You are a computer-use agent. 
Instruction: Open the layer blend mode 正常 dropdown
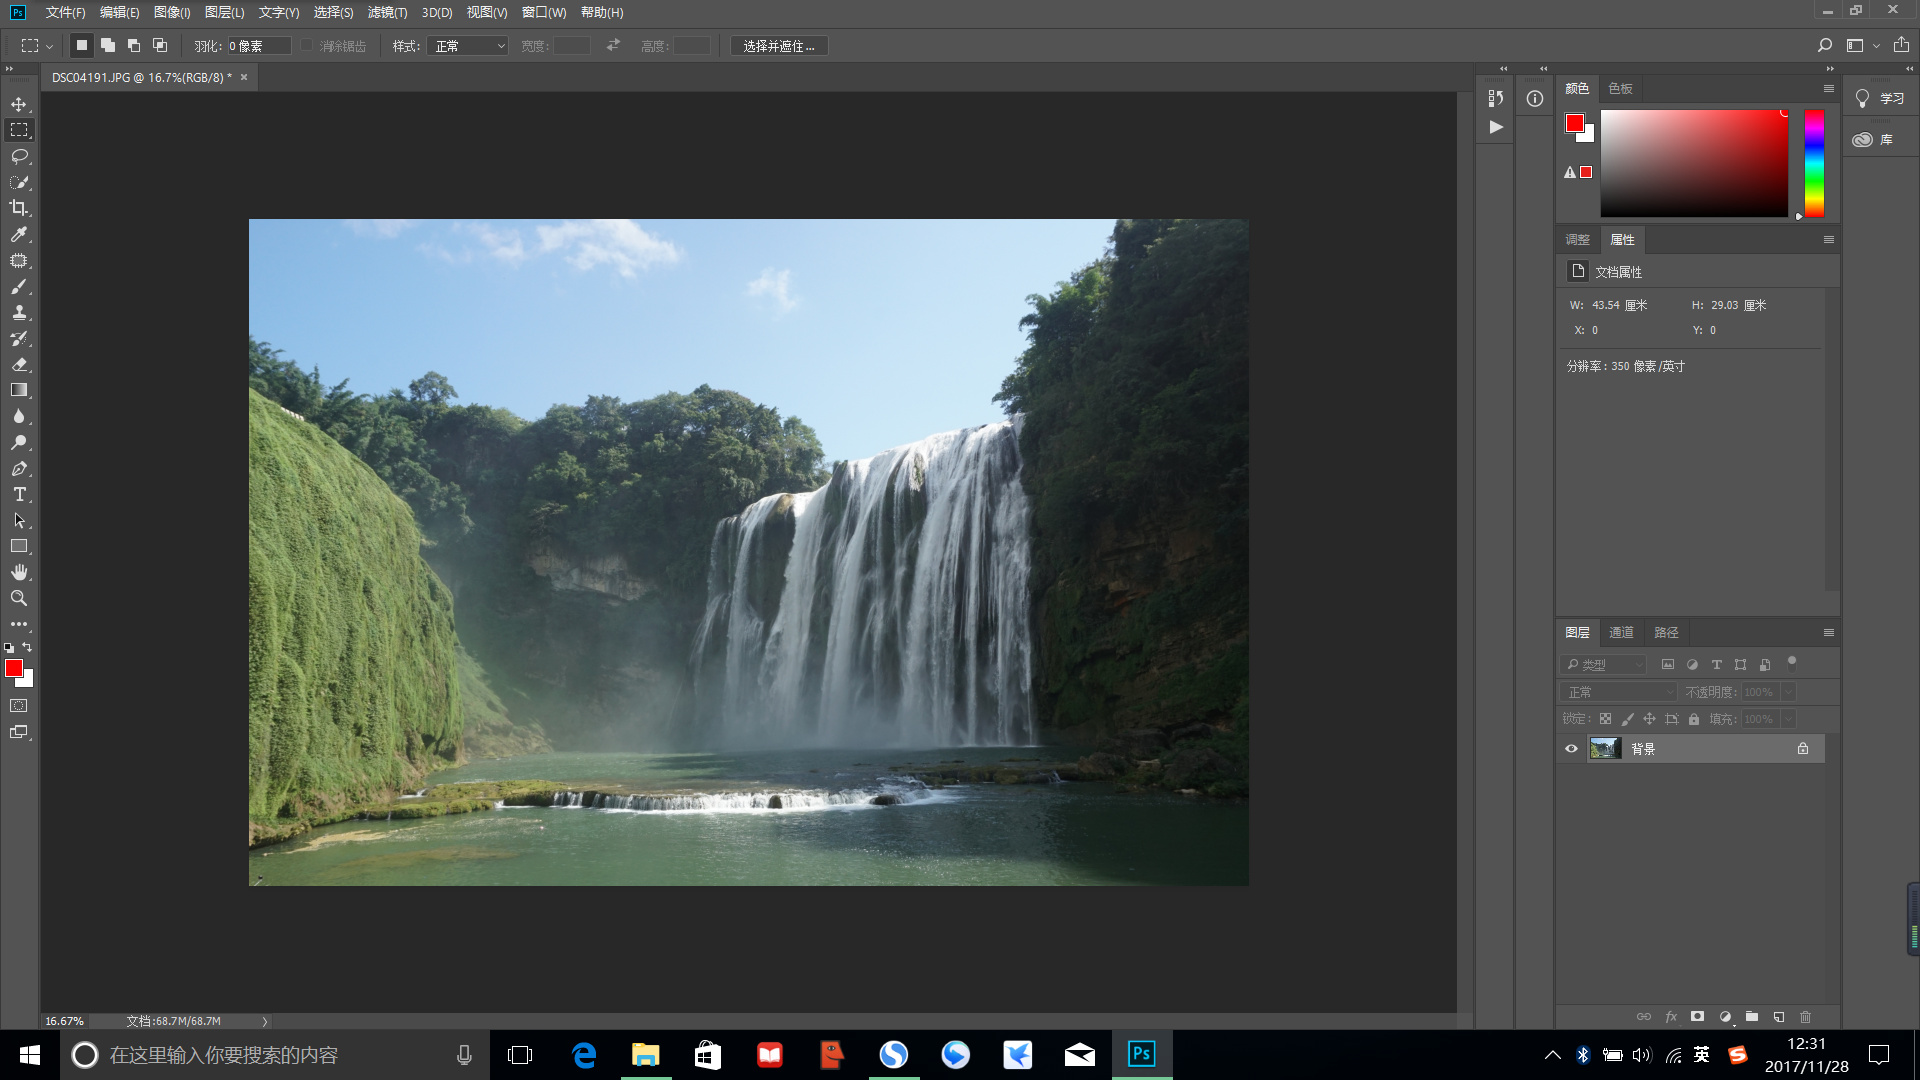[x=1617, y=692]
